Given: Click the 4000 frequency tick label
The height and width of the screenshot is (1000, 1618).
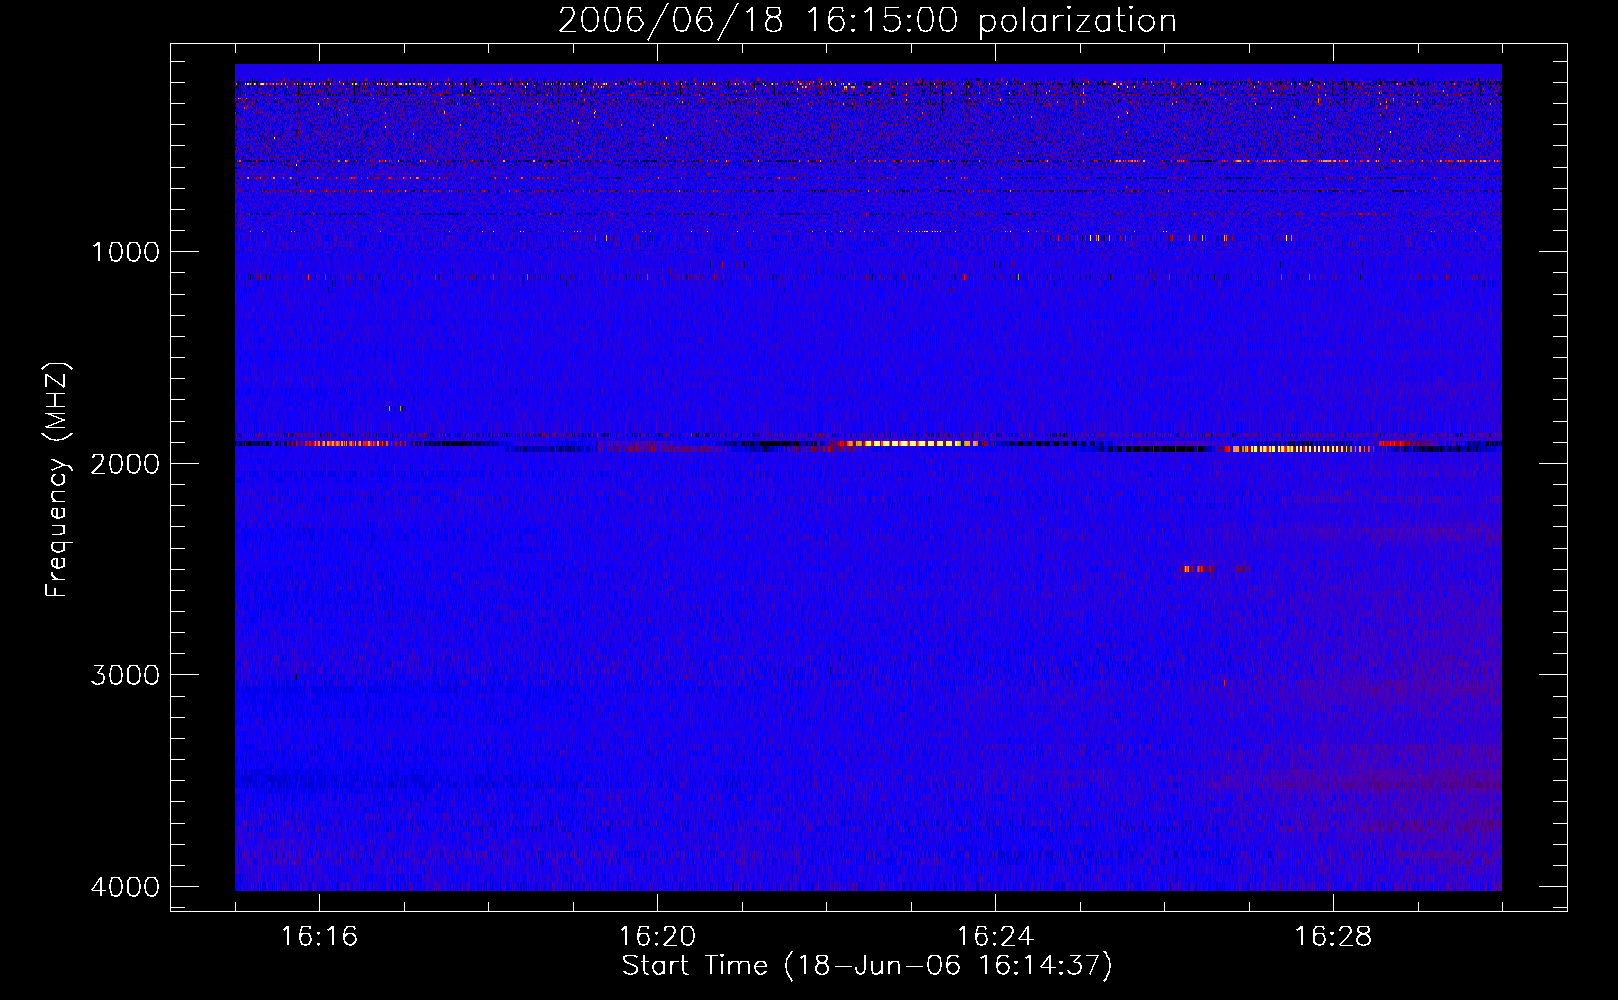Looking at the screenshot, I should (x=125, y=887).
